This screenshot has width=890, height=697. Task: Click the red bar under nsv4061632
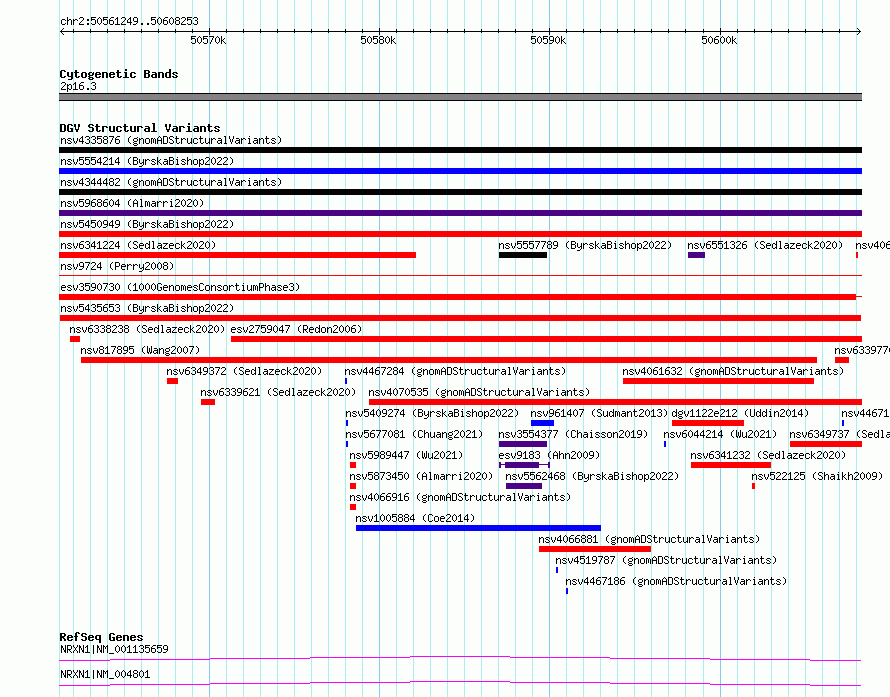click(x=718, y=381)
